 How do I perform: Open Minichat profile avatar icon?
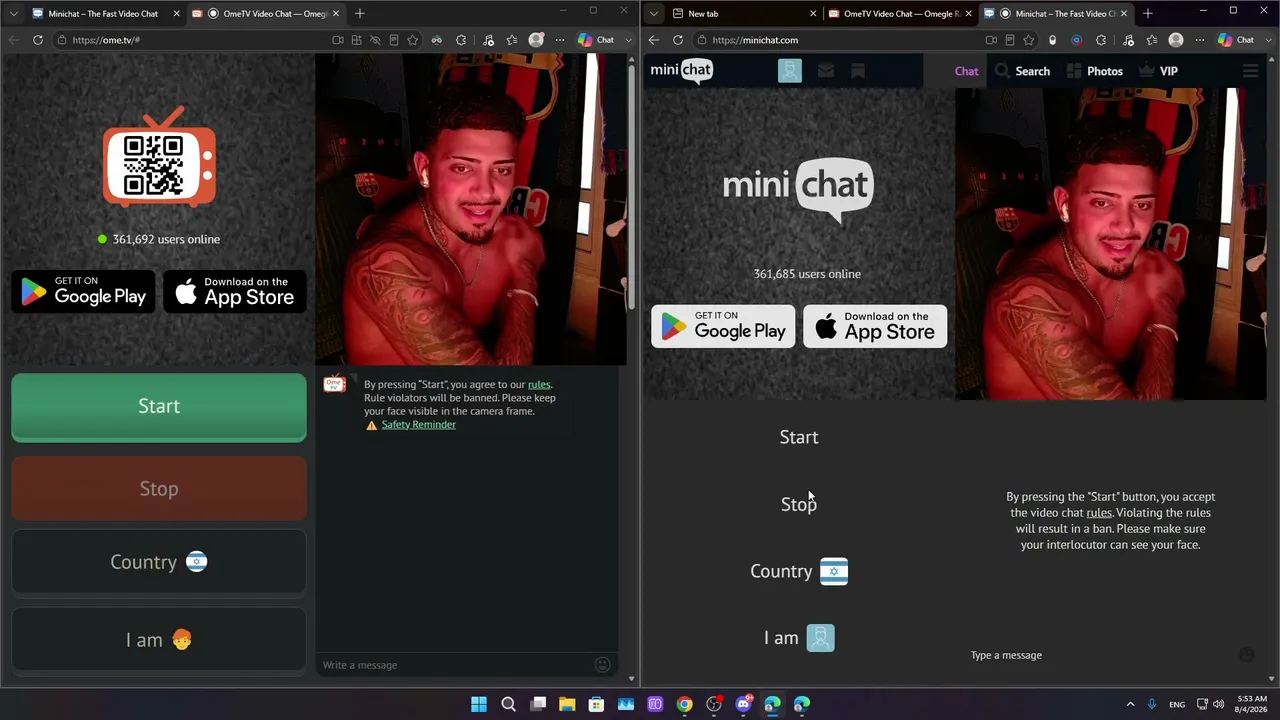(x=790, y=71)
